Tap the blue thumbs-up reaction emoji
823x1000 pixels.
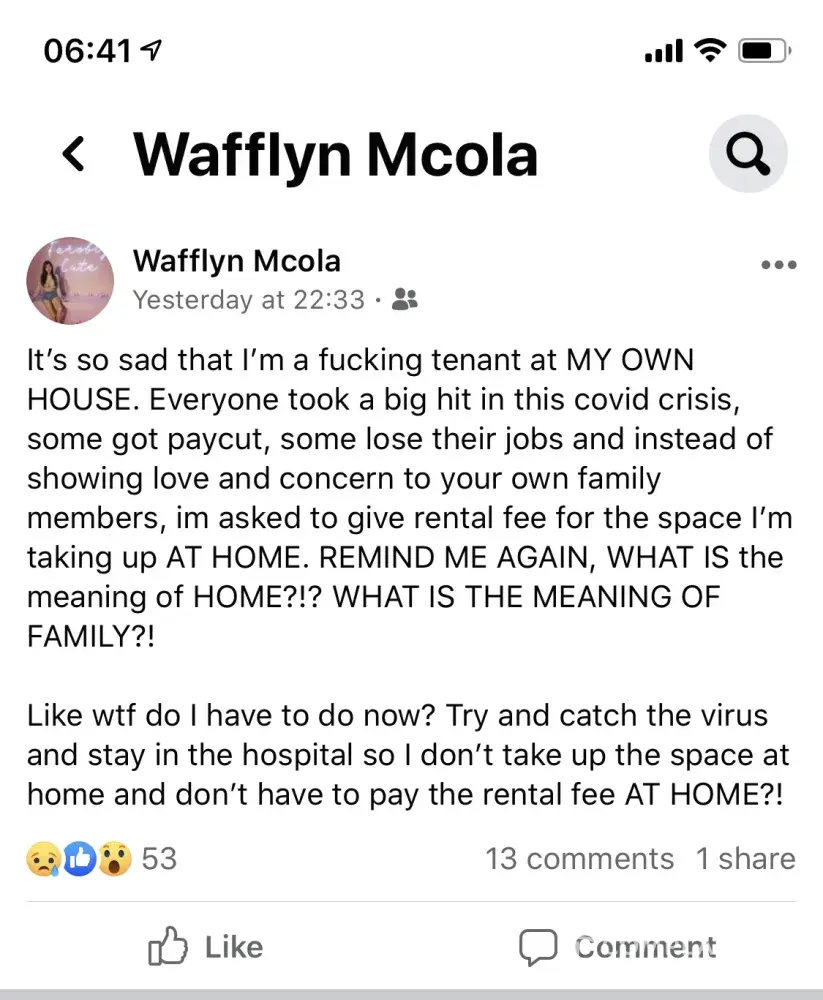click(79, 859)
